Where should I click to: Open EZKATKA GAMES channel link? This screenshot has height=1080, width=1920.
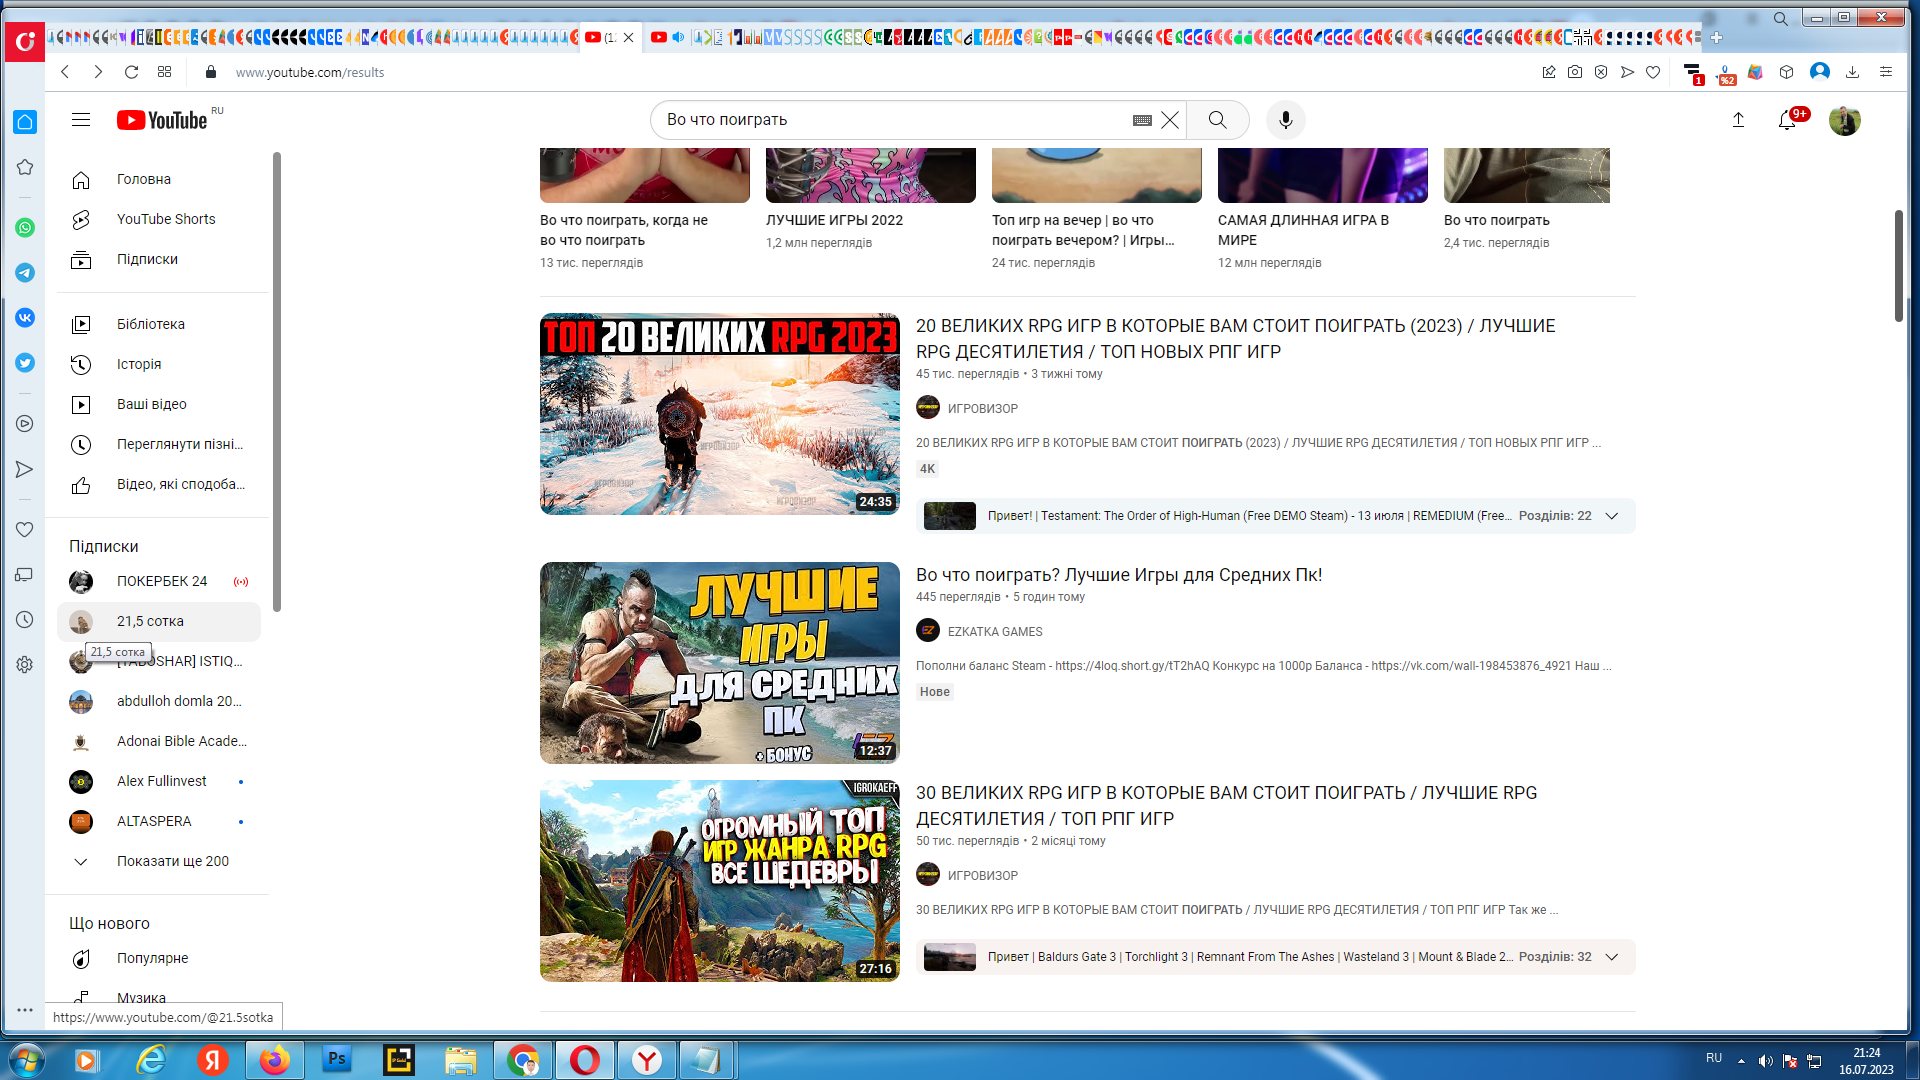point(994,631)
